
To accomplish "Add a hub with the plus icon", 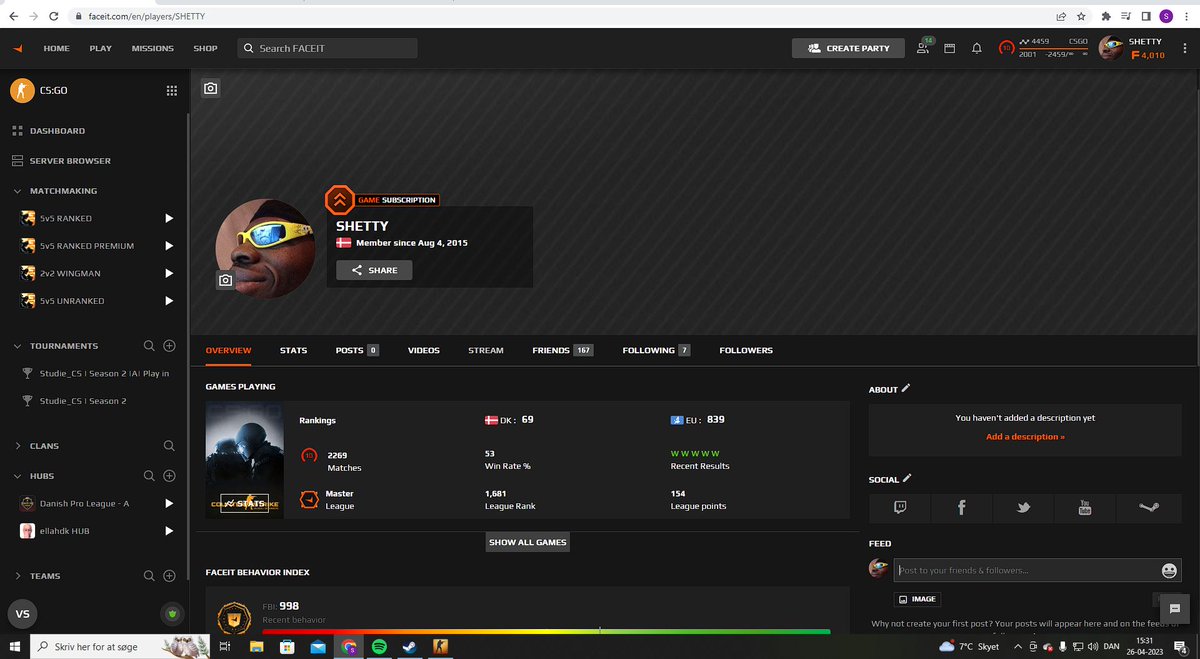I will [x=169, y=476].
